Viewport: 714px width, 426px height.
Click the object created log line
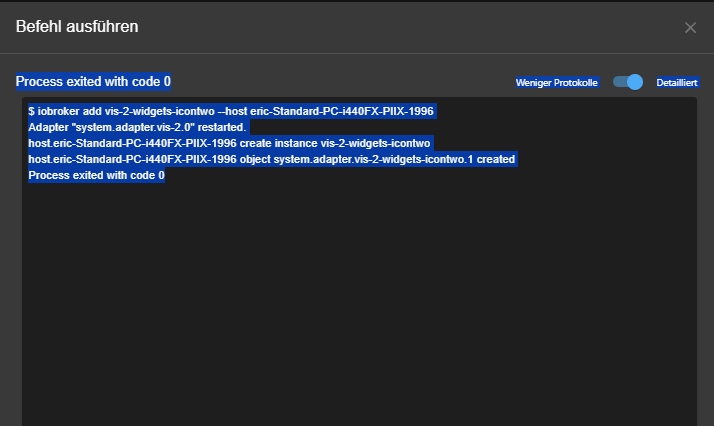tap(271, 159)
